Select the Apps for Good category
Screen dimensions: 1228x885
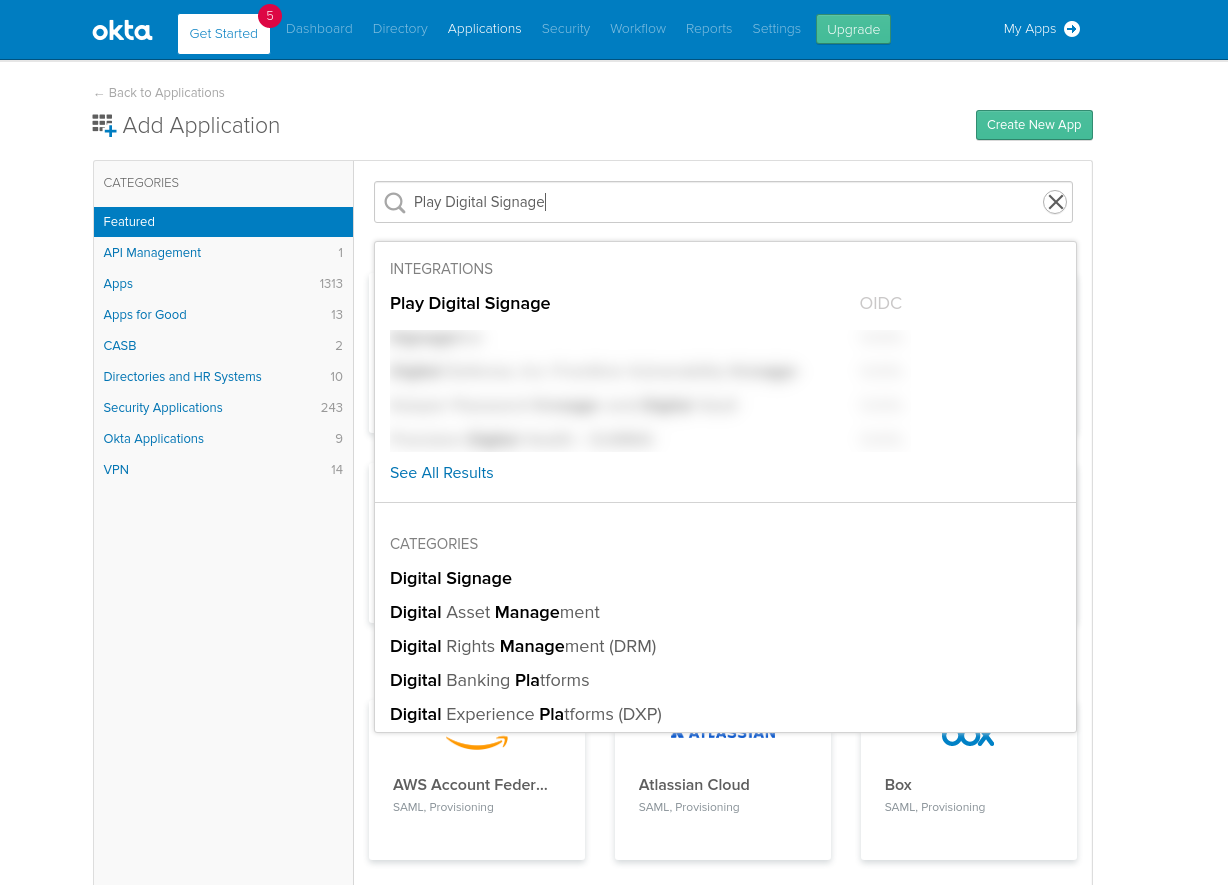(x=223, y=315)
